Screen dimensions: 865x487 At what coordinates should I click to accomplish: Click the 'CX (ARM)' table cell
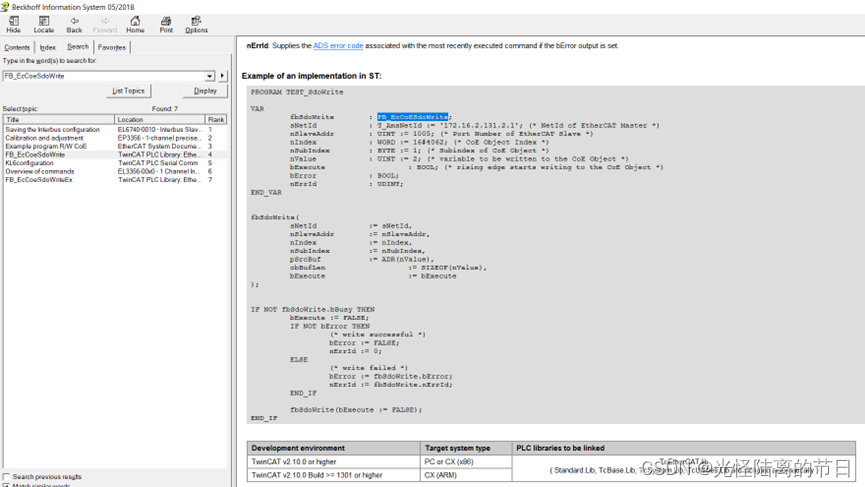click(x=466, y=475)
